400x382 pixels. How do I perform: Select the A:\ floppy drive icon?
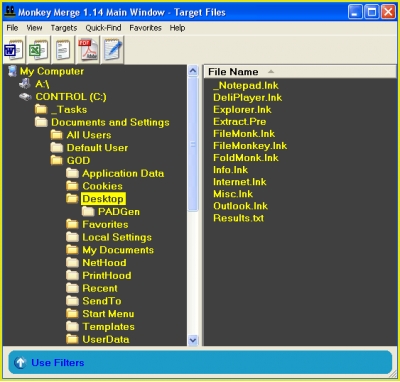(25, 84)
